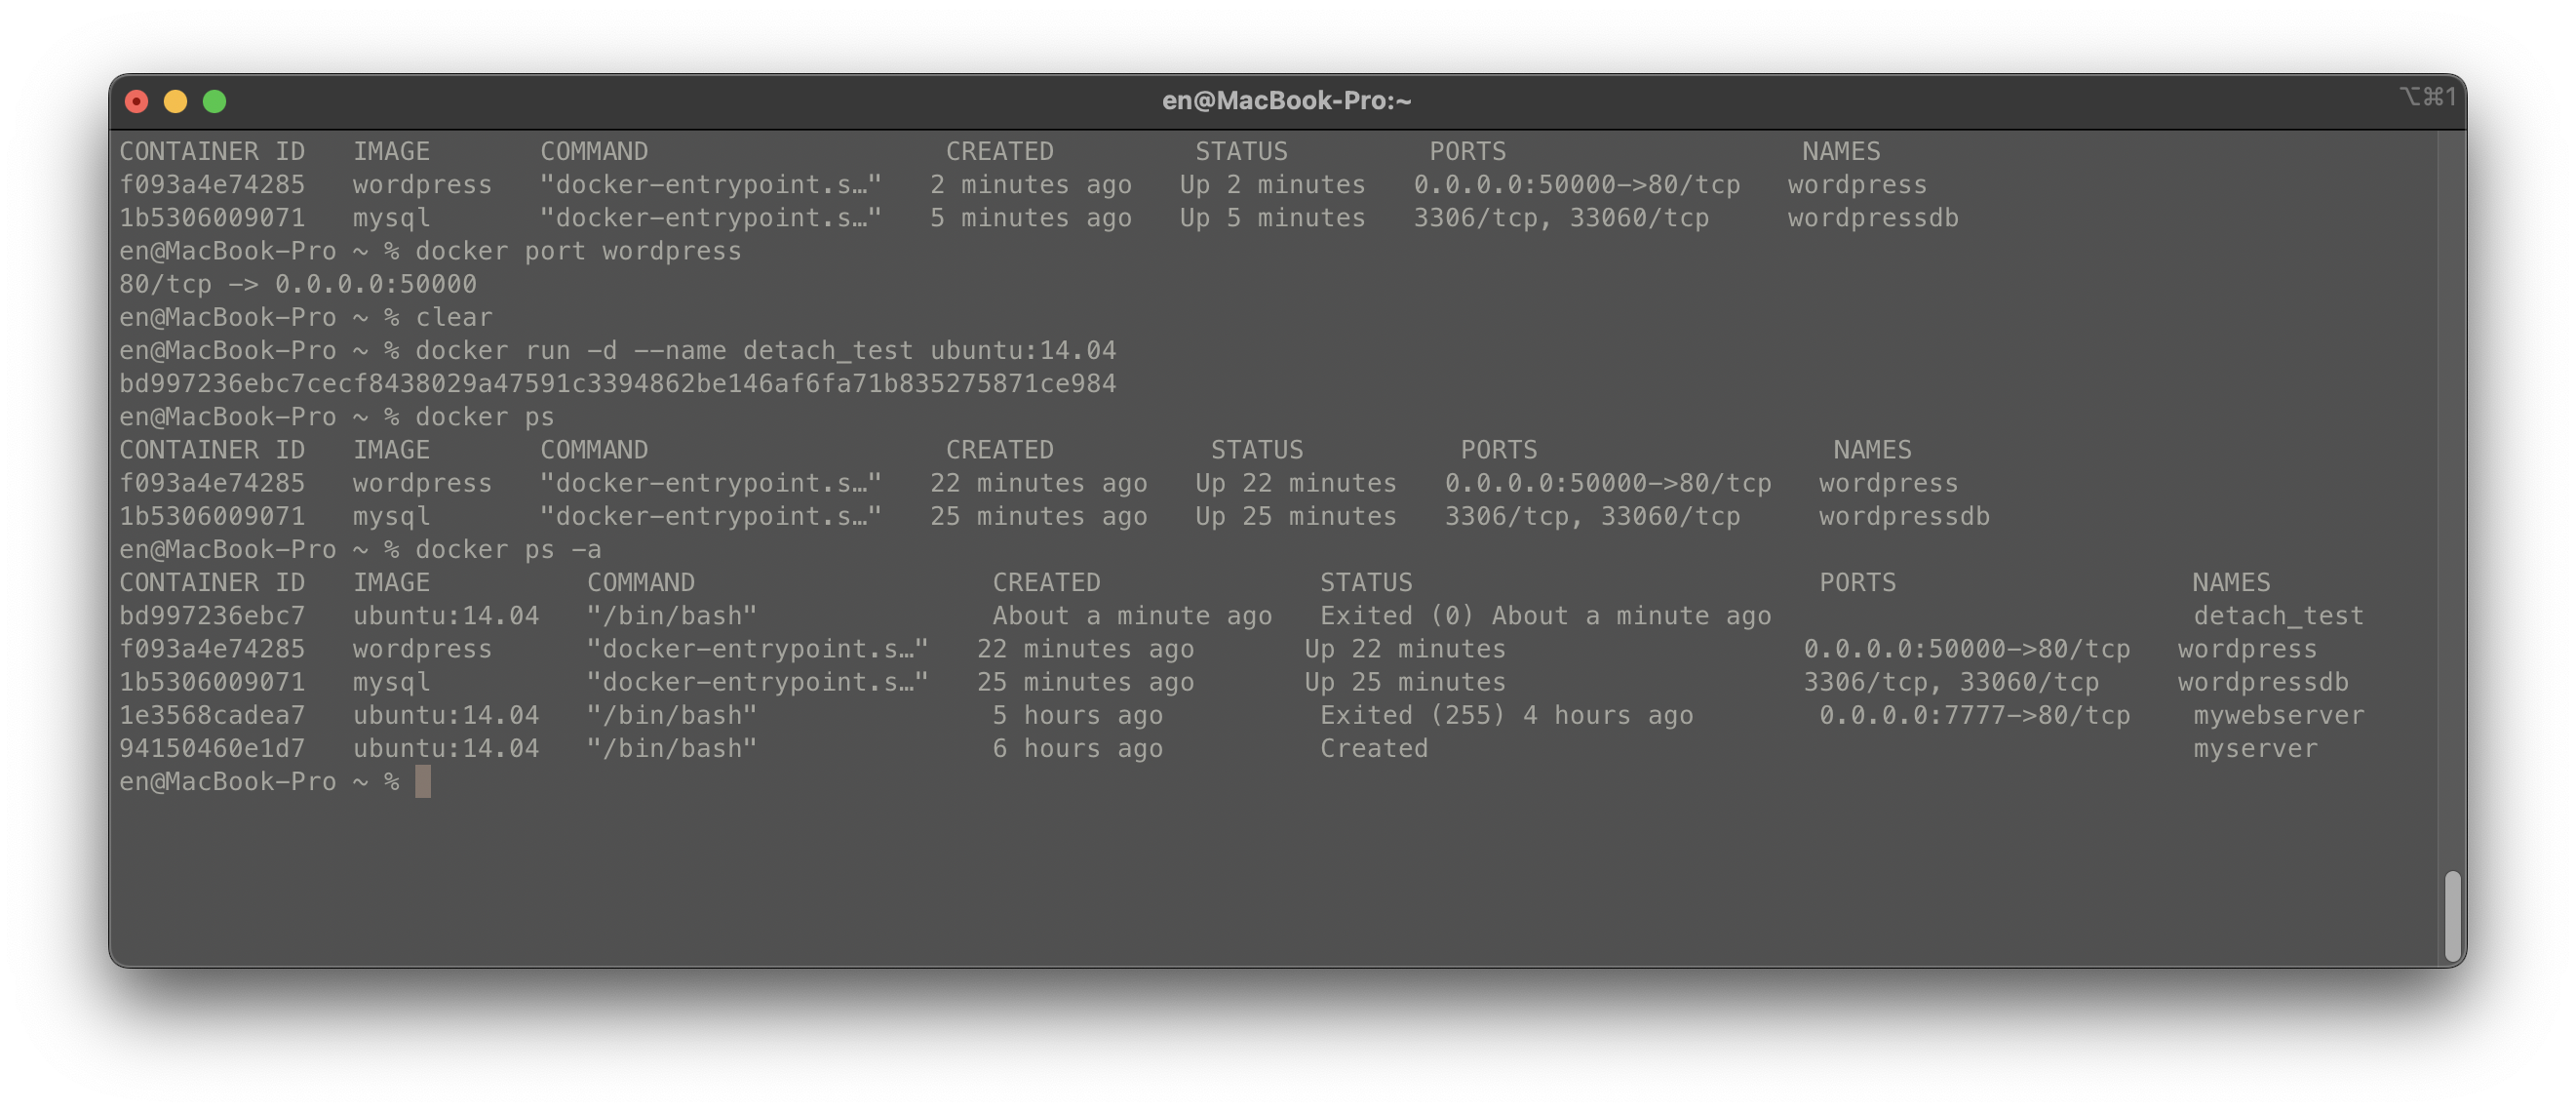Click the 'Exited (255) 4 hours ago' status
Screen dimensions: 2576x1112
pos(1506,716)
